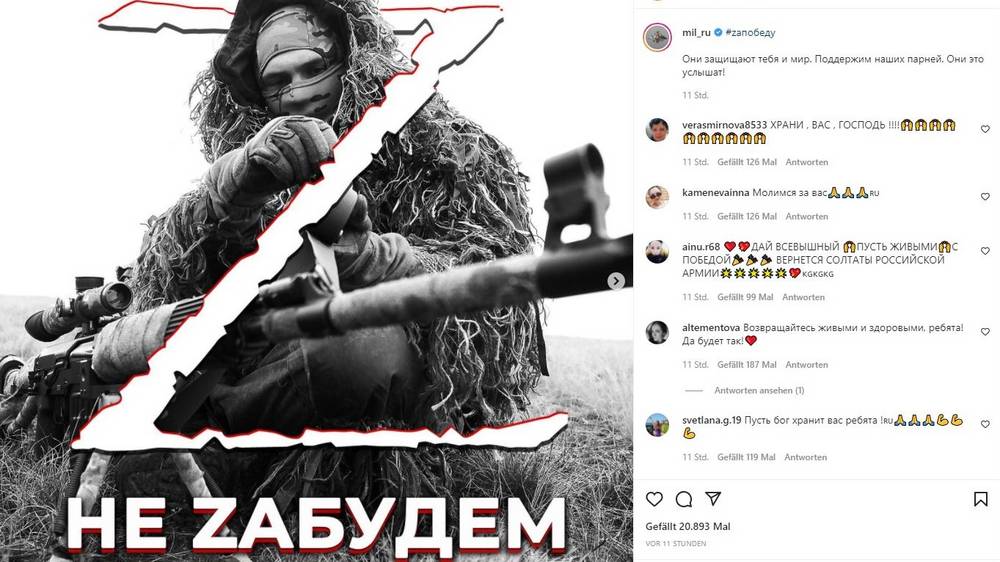Click 'Antworten' under svetlana.g.19's comment
The image size is (1000, 562).
pyautogui.click(x=805, y=457)
